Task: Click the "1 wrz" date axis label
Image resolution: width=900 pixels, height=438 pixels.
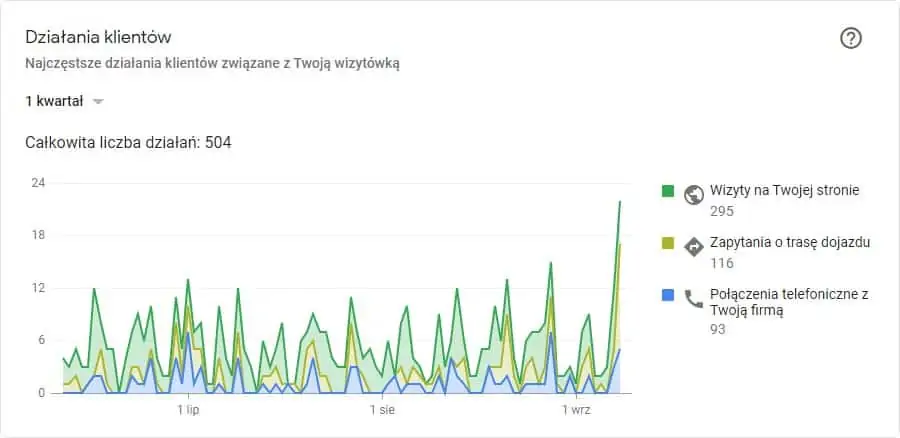Action: click(575, 410)
